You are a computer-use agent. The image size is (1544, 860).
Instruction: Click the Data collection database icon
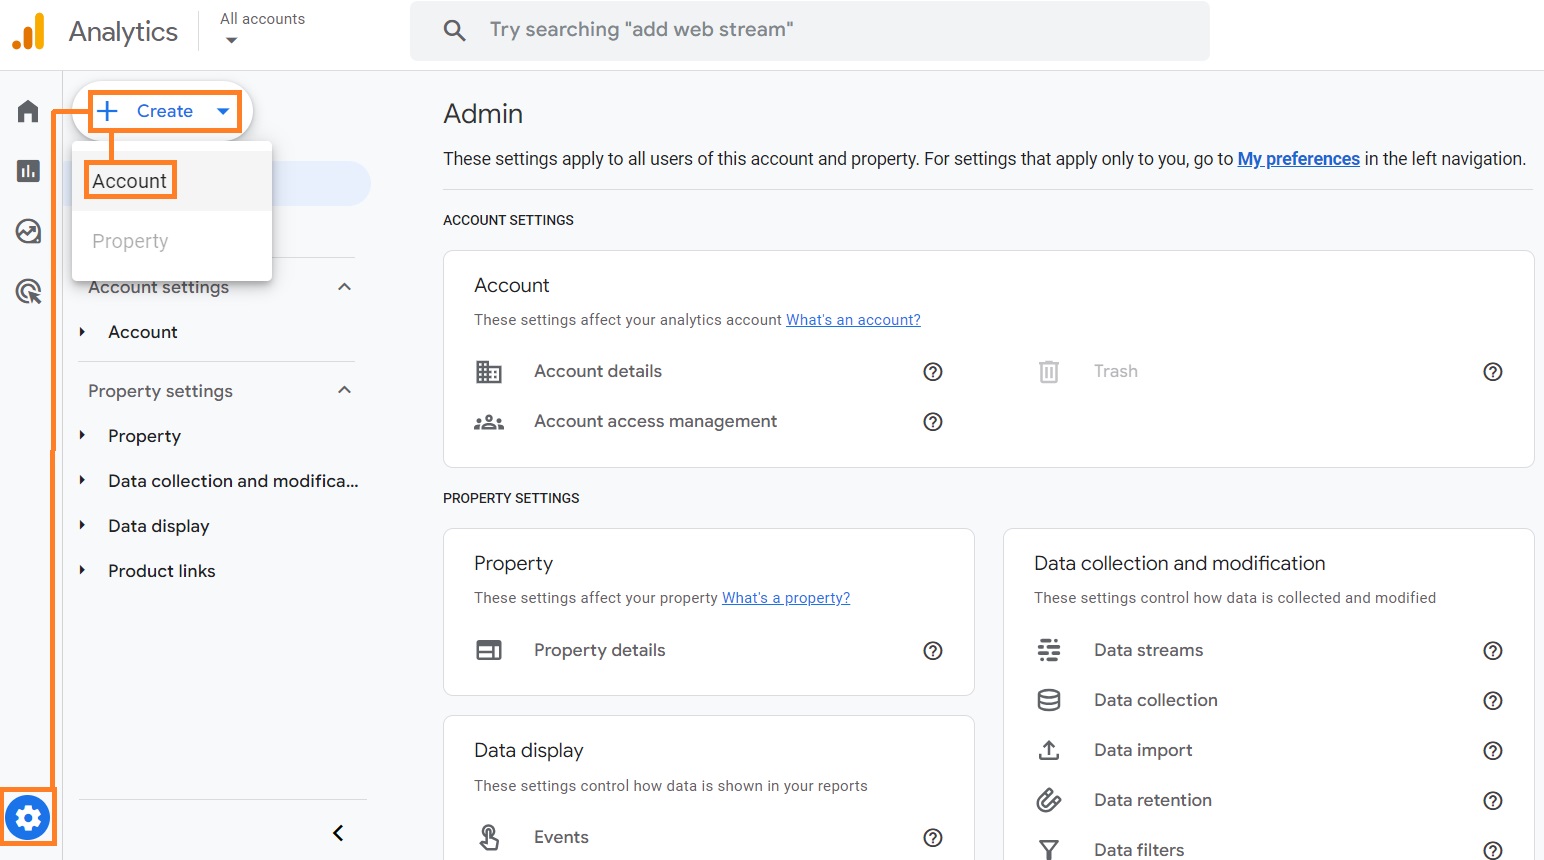pos(1049,700)
